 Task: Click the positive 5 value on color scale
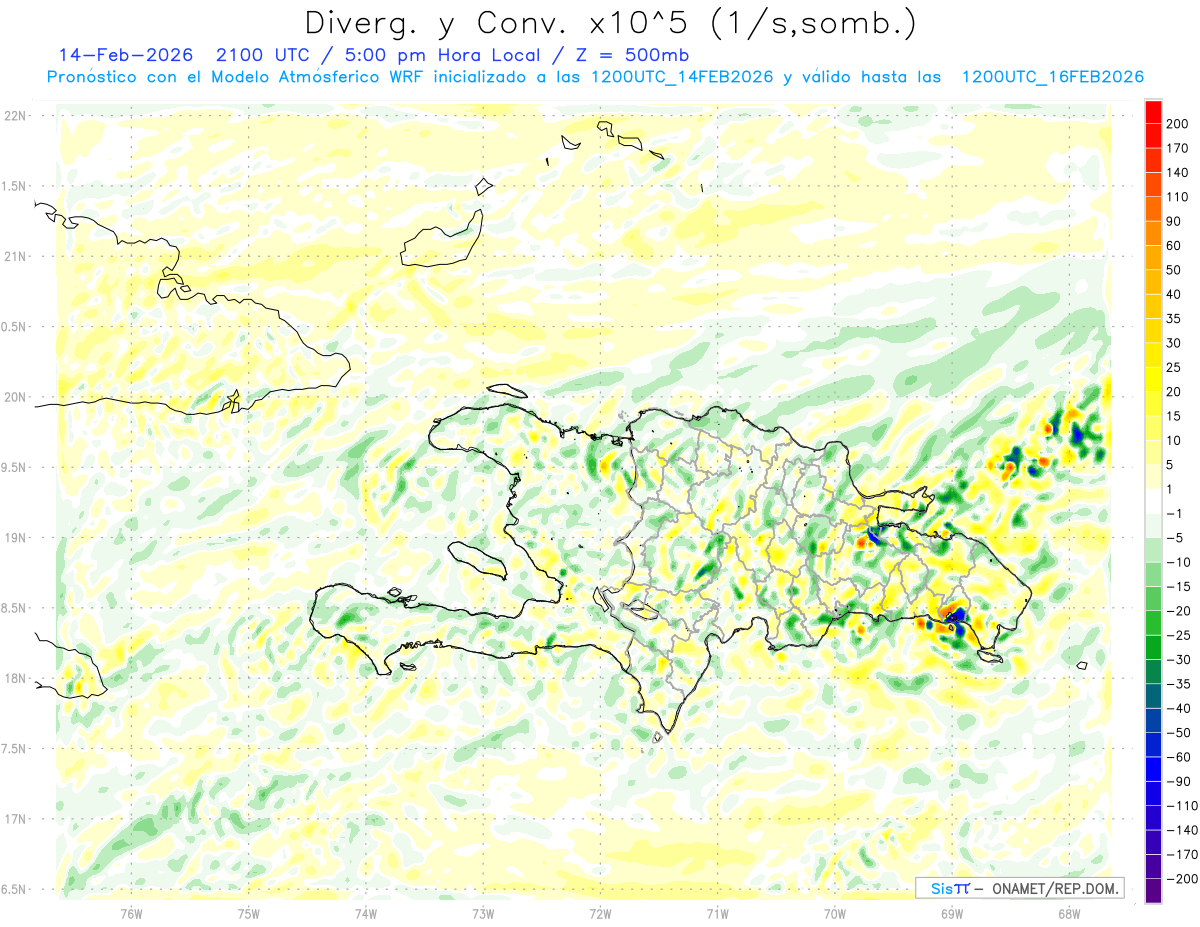pos(1170,465)
